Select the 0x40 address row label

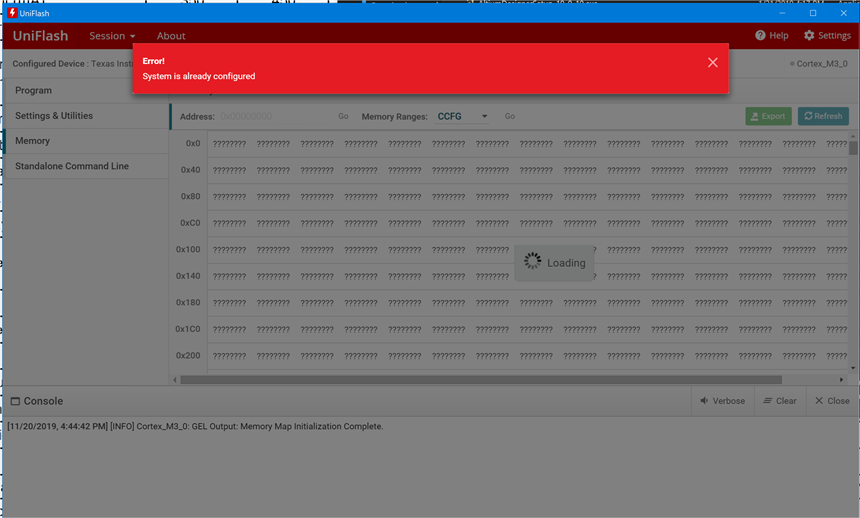click(x=191, y=170)
